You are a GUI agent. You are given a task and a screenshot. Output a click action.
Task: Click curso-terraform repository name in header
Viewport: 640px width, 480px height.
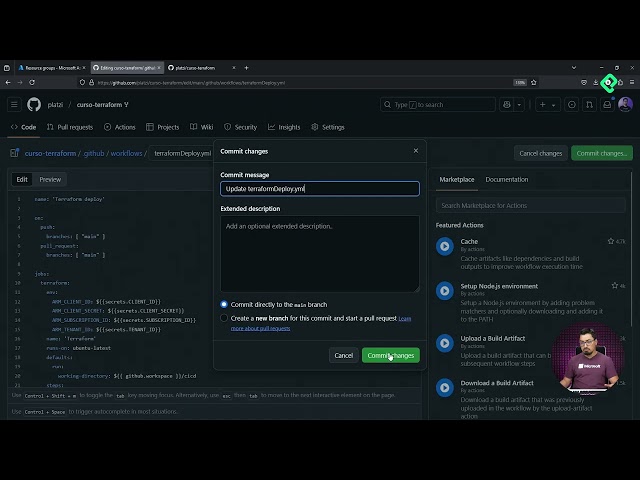point(100,105)
